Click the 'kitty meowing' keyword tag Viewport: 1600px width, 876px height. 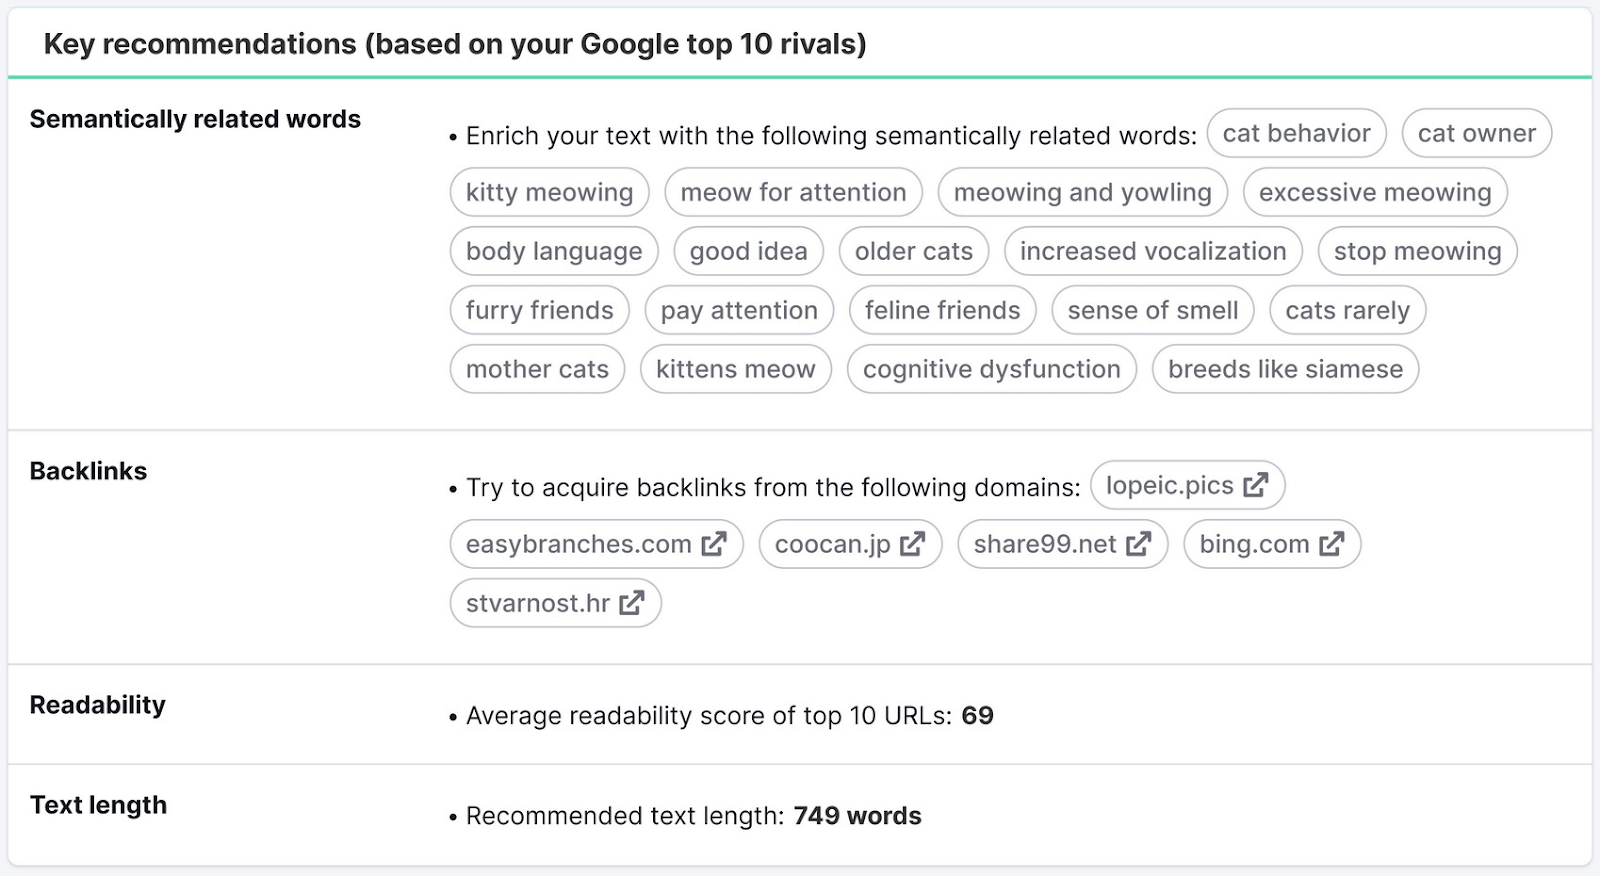pos(549,192)
